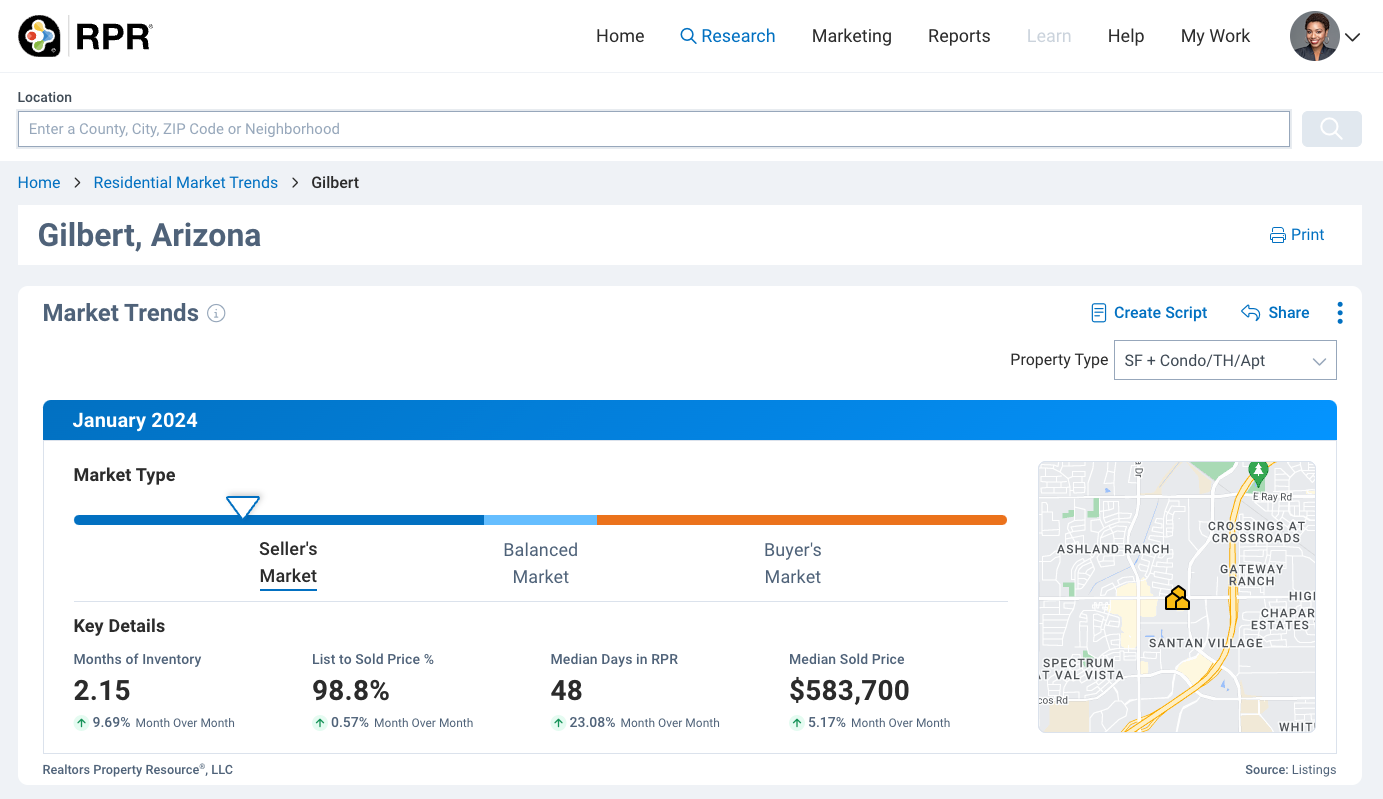The height and width of the screenshot is (799, 1383).
Task: Click the Location search input field
Action: tap(654, 129)
